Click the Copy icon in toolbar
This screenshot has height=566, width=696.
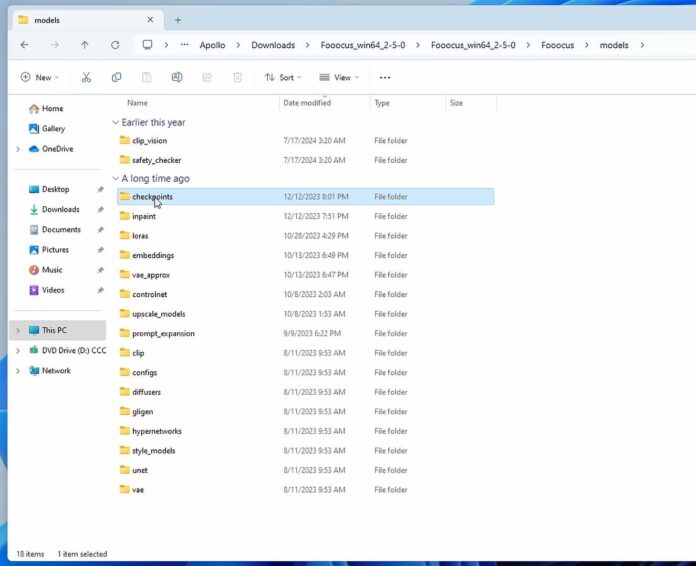[116, 78]
